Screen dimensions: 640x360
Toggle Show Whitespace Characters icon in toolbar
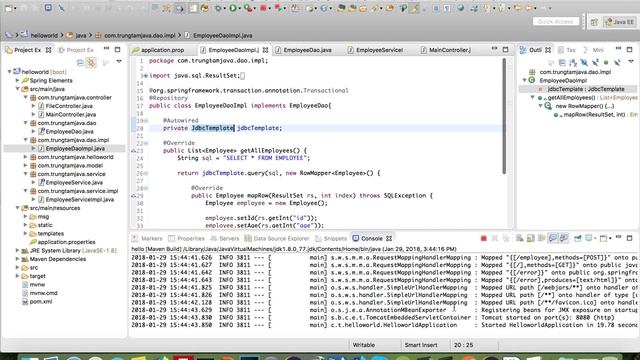pos(447,8)
